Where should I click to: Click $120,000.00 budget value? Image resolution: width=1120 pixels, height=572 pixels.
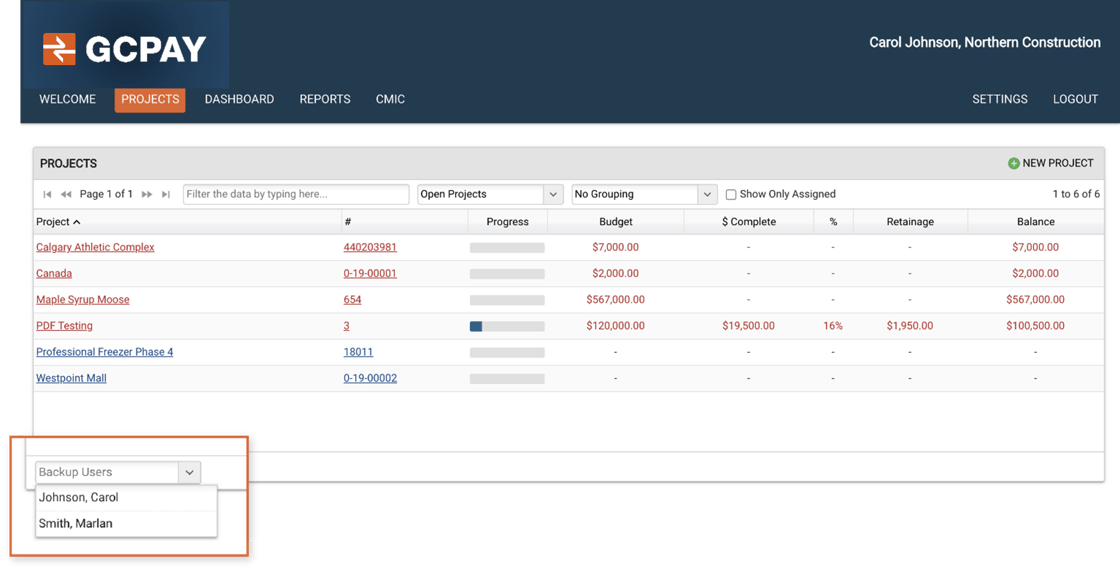[616, 326]
